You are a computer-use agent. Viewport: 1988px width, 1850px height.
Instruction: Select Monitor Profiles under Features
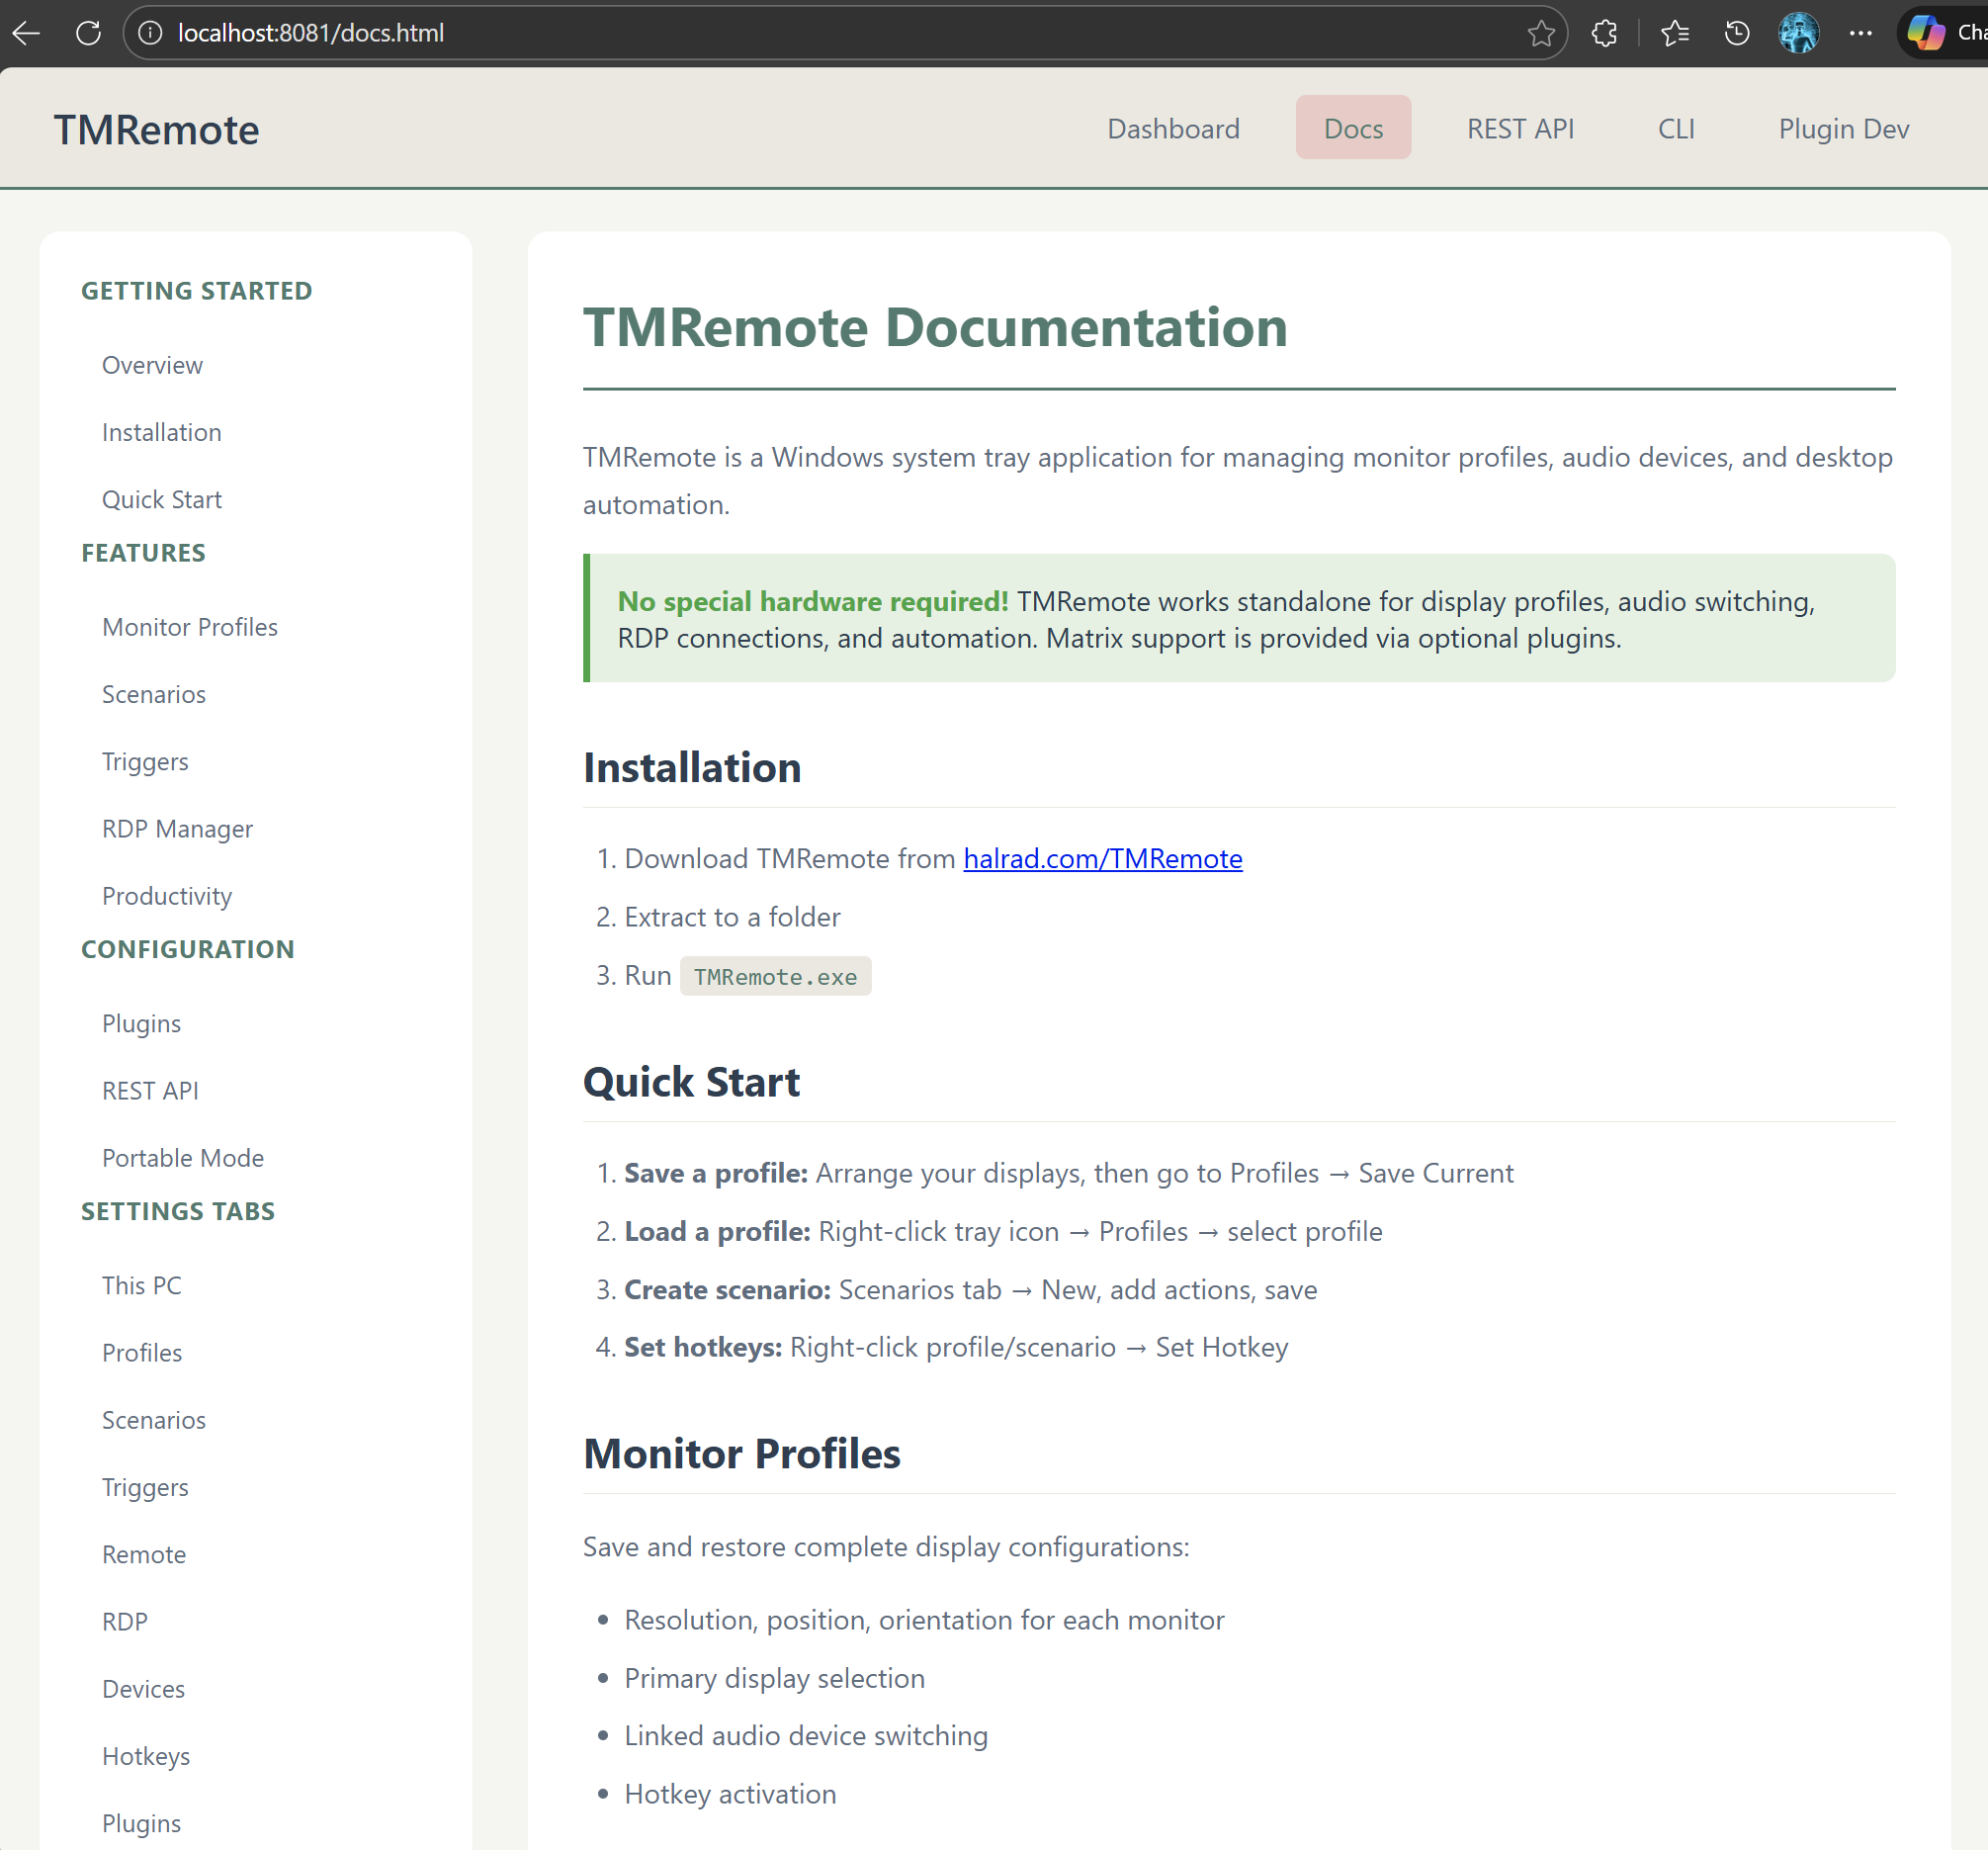189,627
